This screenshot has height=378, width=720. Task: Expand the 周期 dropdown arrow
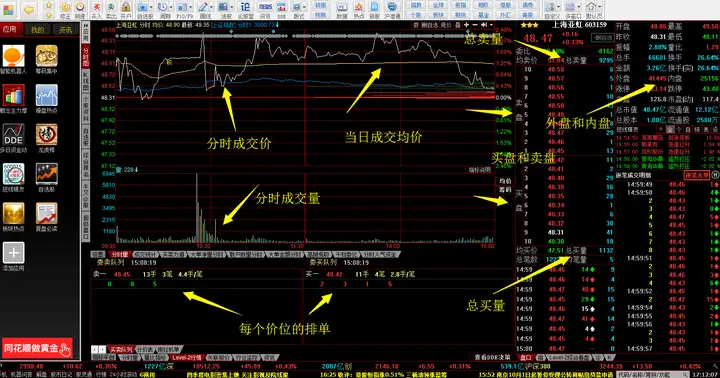[171, 7]
